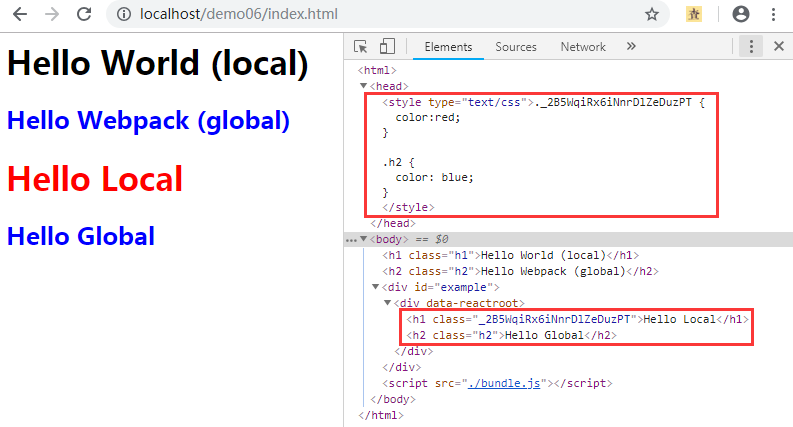Switch to the Sources tab
The width and height of the screenshot is (793, 427).
coord(516,47)
